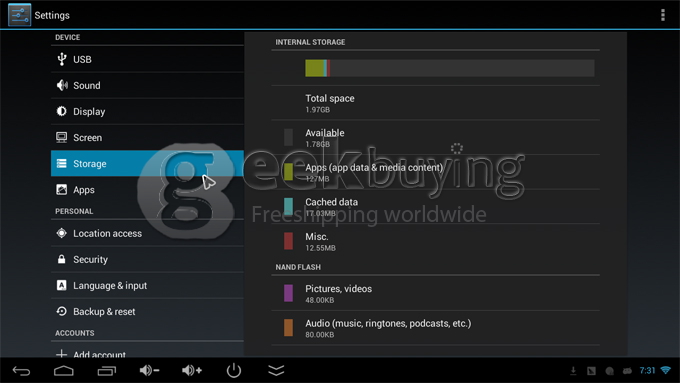Open Security settings
This screenshot has height=383, width=680.
pyautogui.click(x=147, y=259)
